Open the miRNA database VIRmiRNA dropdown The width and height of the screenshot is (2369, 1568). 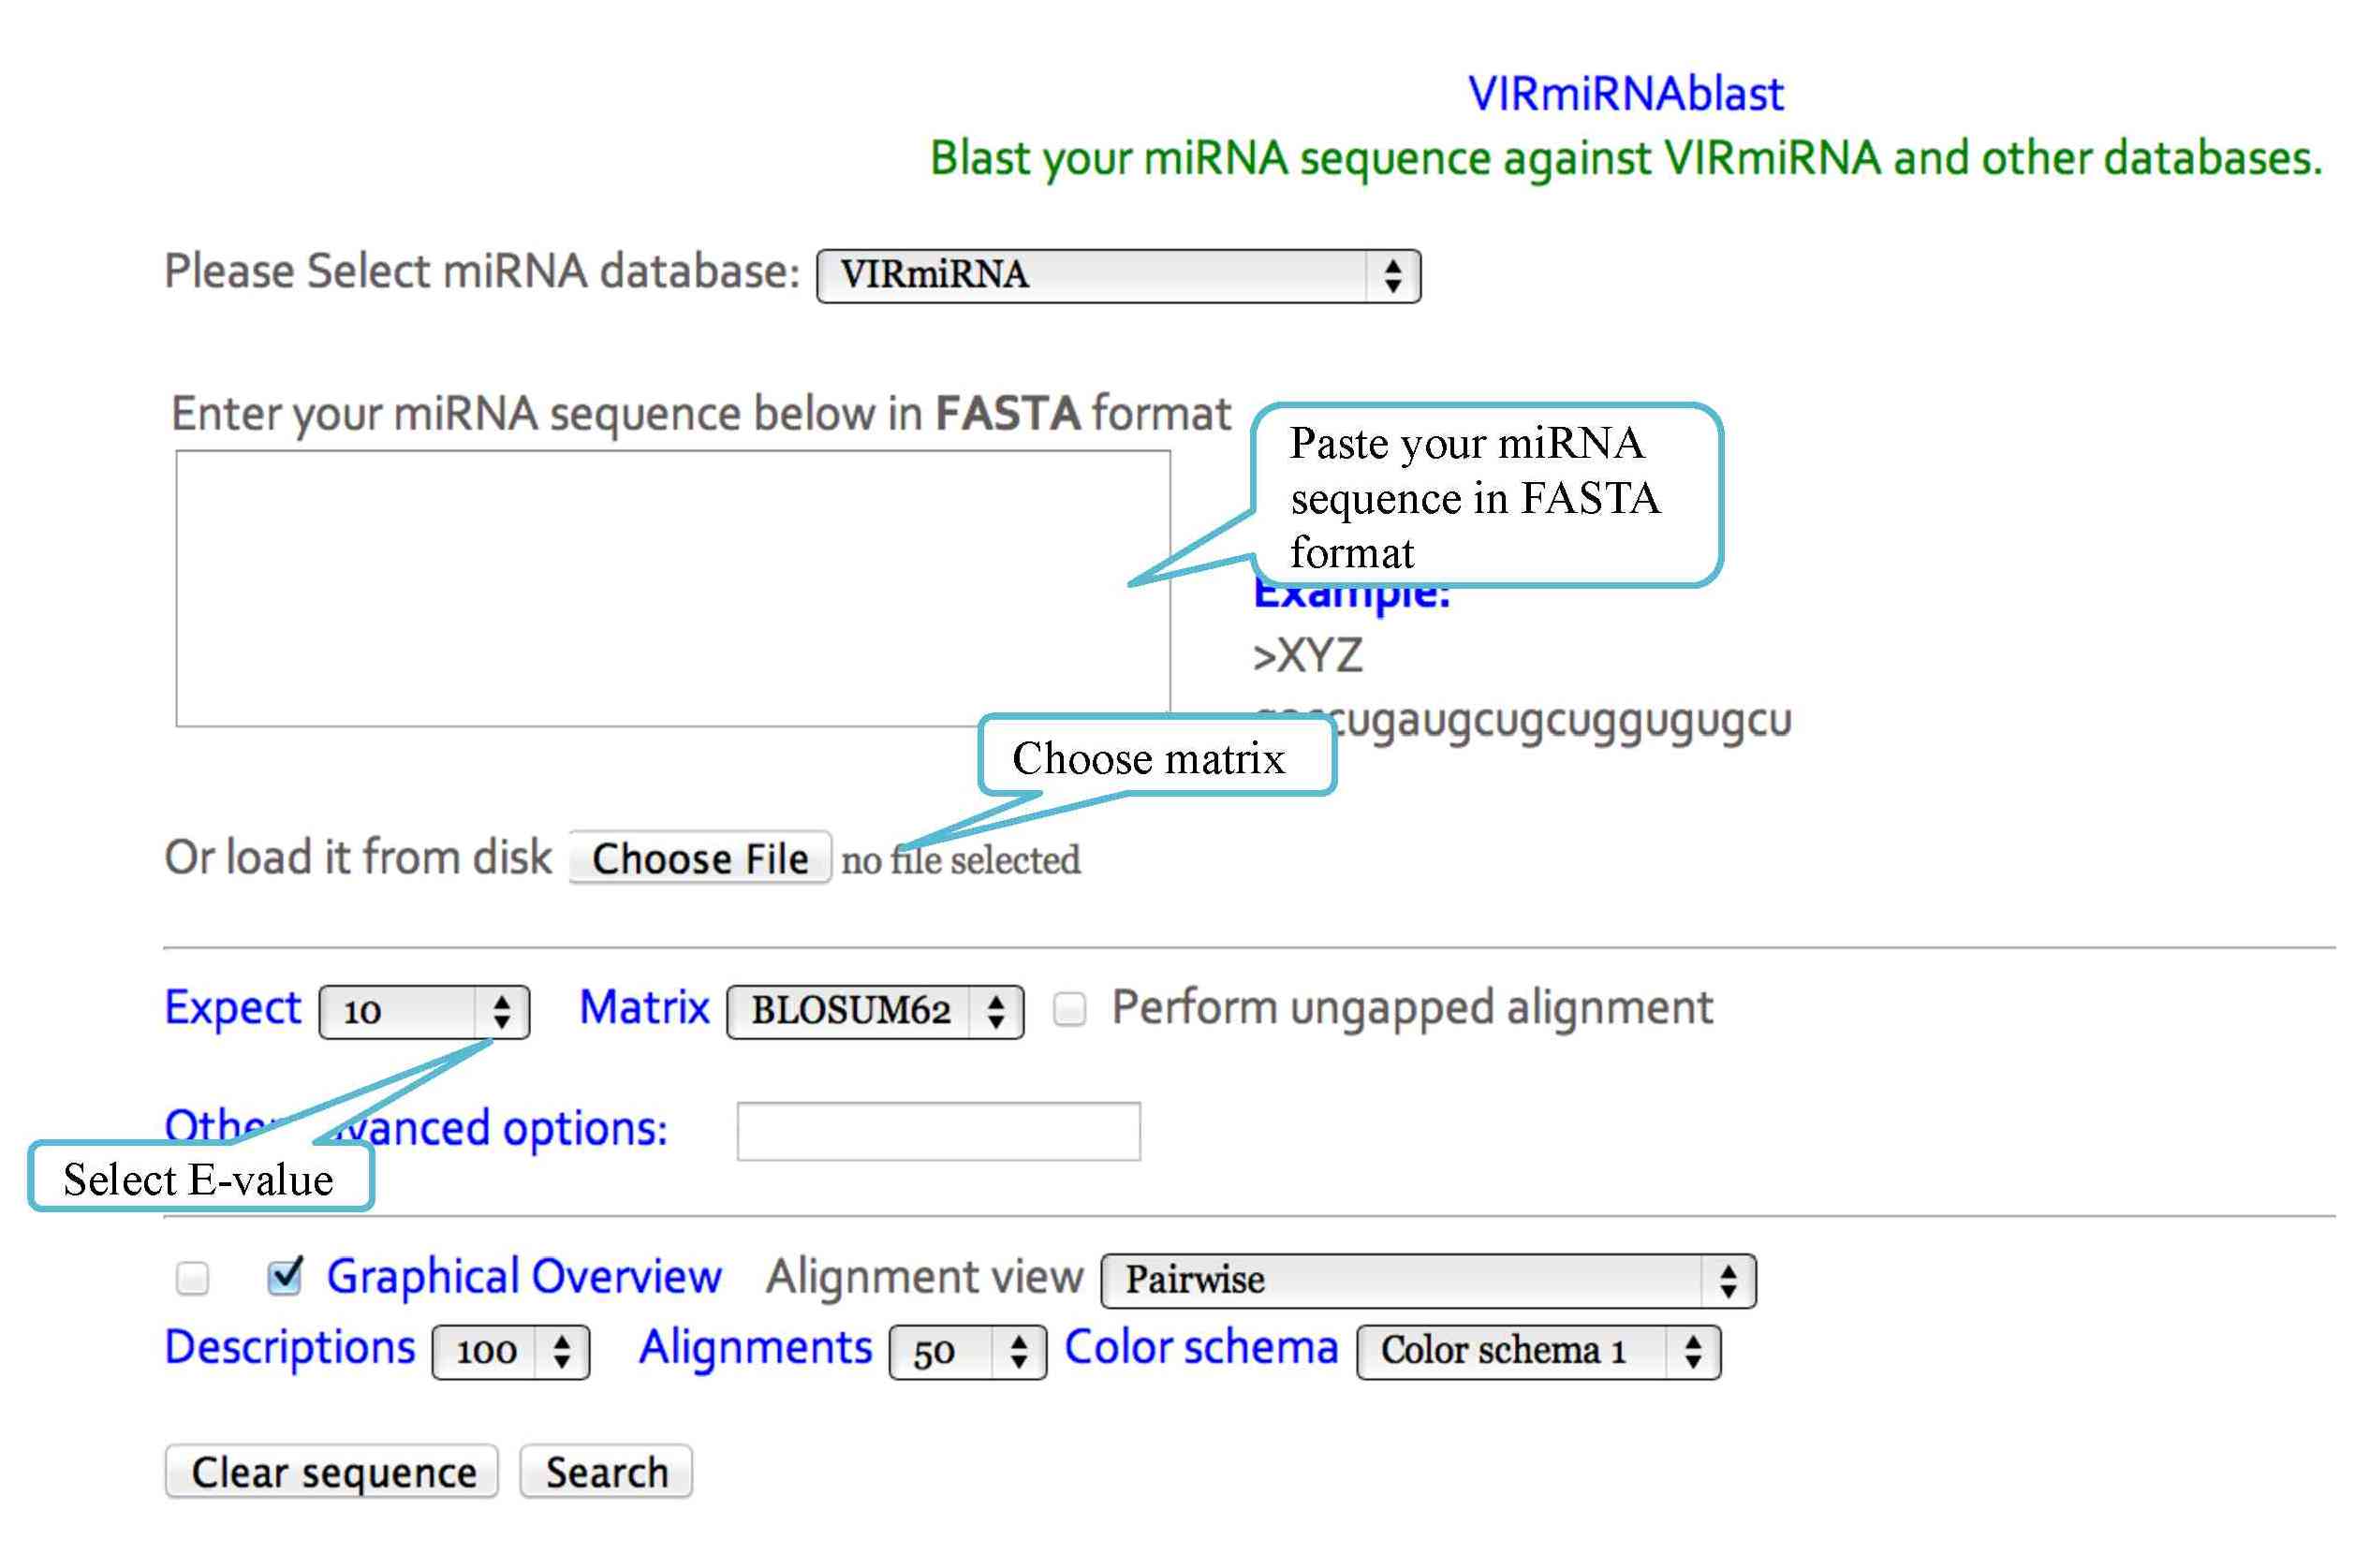pyautogui.click(x=1117, y=276)
